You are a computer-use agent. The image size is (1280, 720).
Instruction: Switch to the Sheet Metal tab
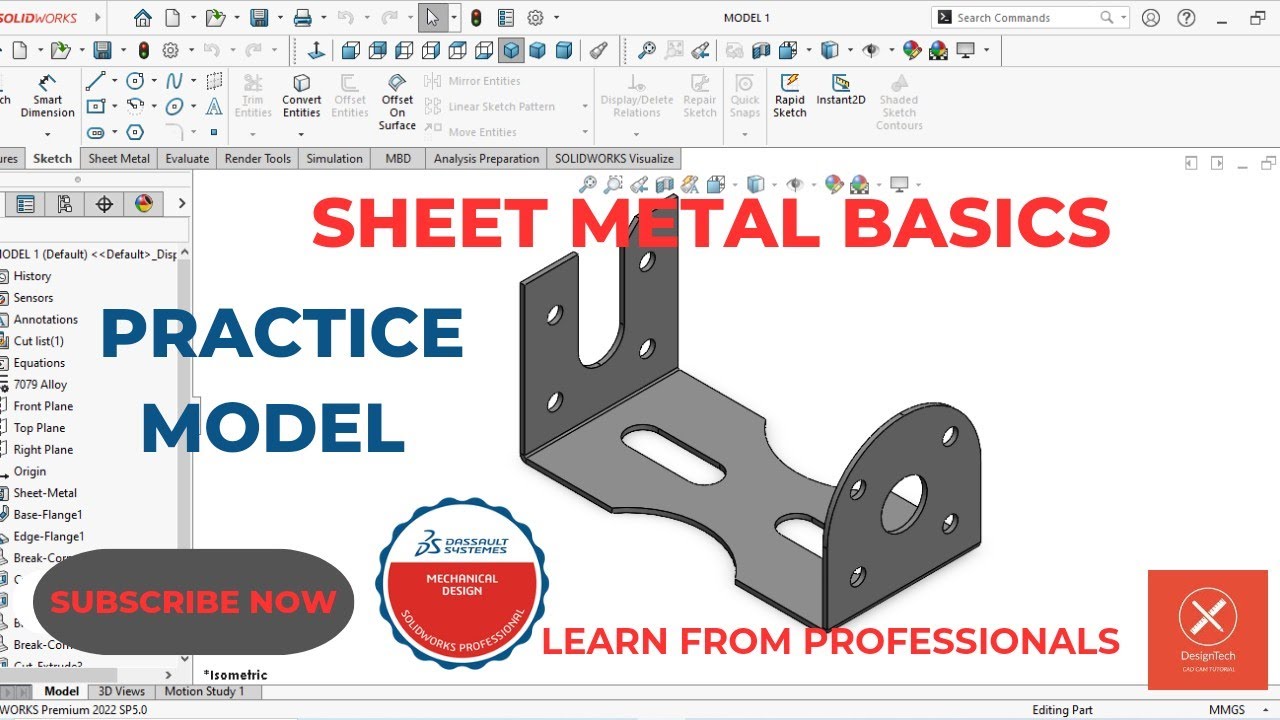(x=119, y=158)
